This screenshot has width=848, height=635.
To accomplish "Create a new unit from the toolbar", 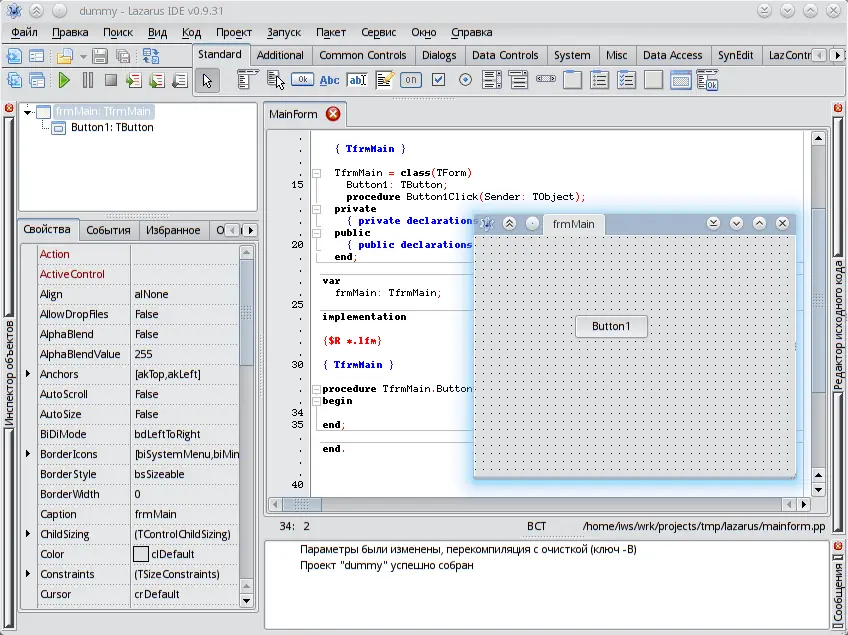I will click(x=14, y=56).
